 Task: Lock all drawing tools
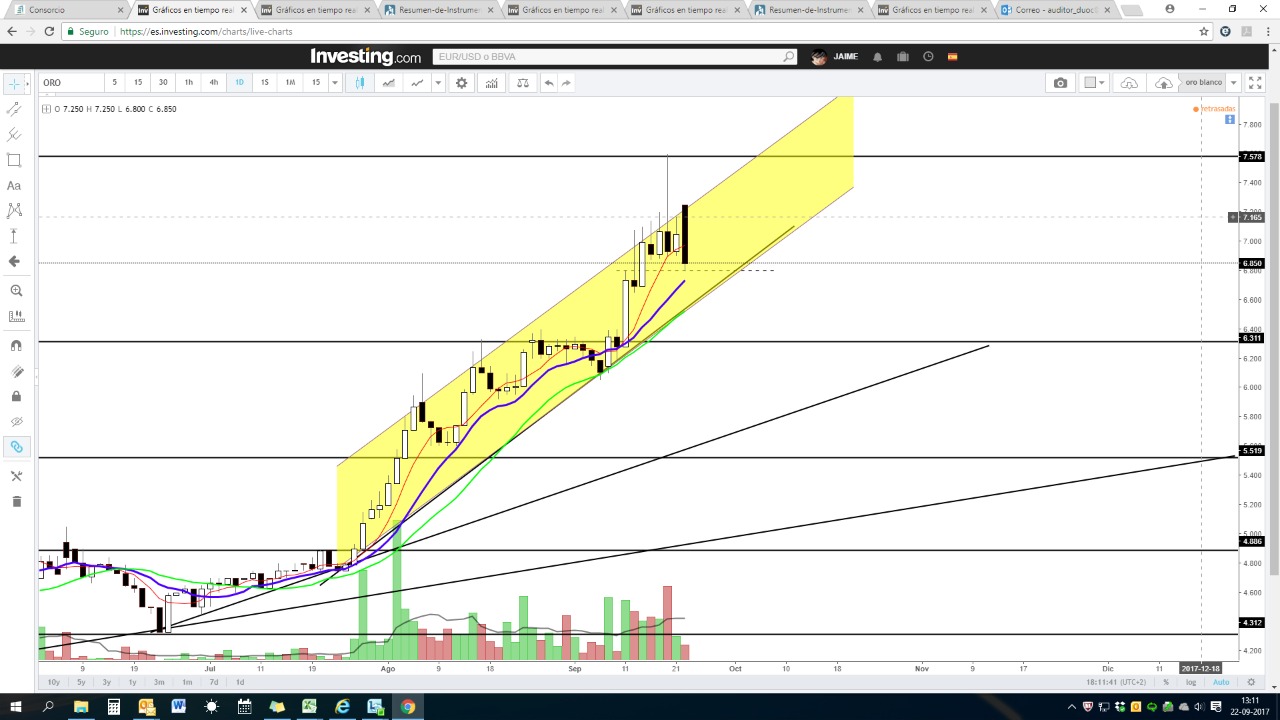click(x=16, y=396)
